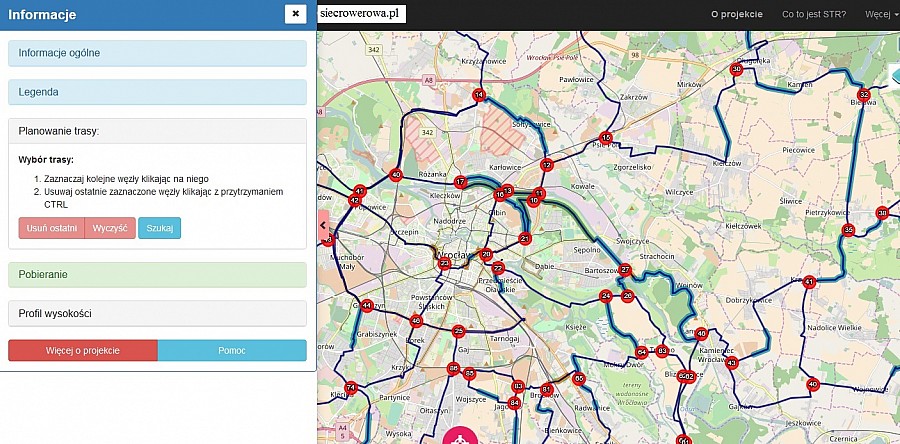The height and width of the screenshot is (444, 900).
Task: Close the Informacje panel
Action: (294, 13)
